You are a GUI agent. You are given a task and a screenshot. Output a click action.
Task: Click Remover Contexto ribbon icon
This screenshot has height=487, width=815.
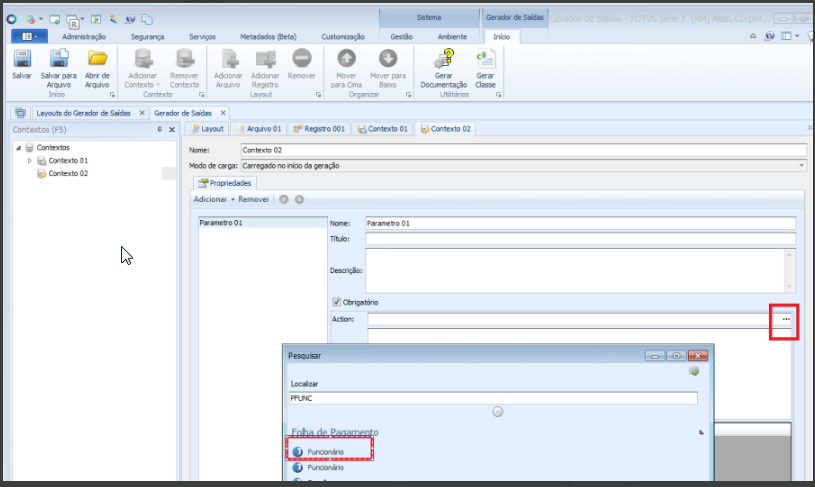tap(184, 59)
